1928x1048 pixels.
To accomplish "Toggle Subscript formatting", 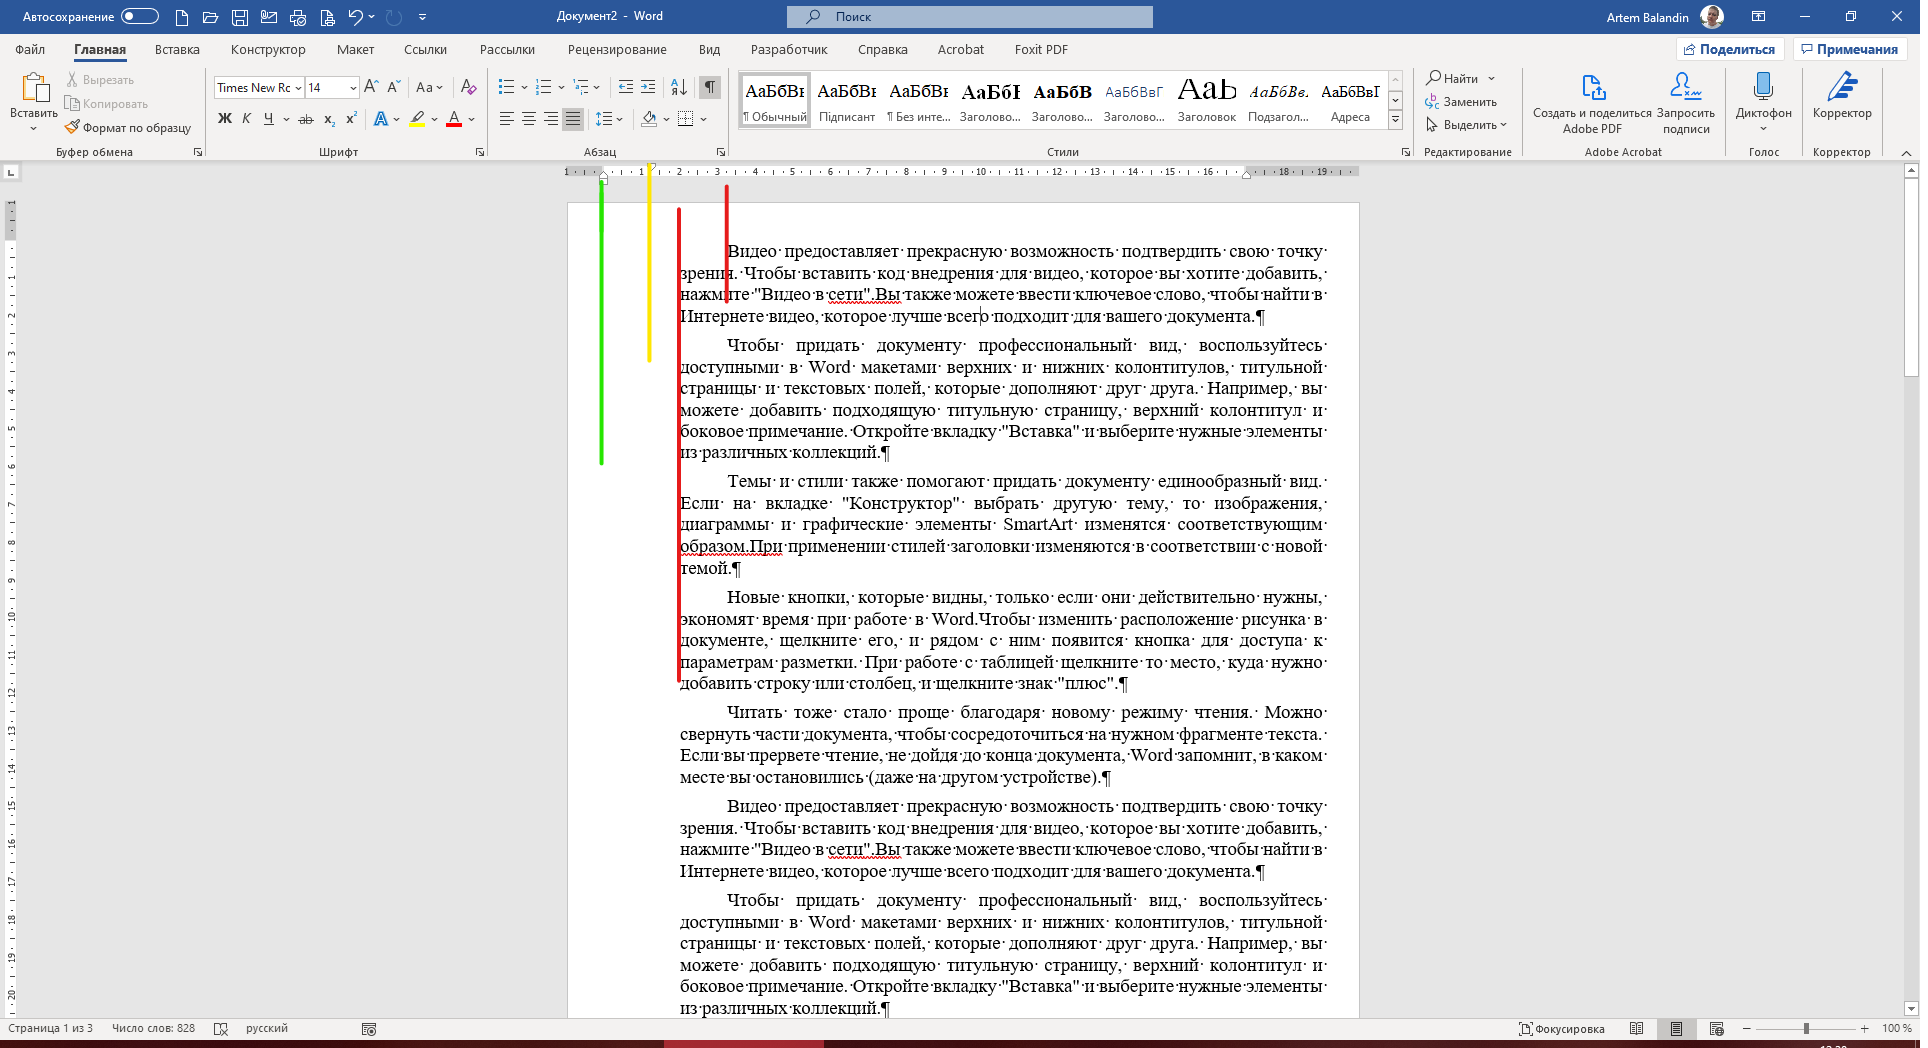I will click(x=330, y=119).
